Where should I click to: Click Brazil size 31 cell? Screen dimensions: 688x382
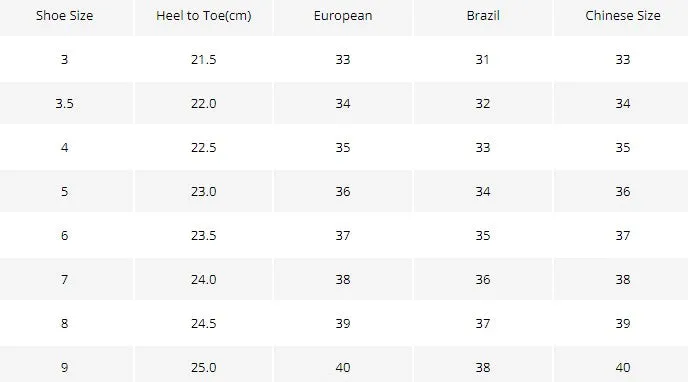tap(483, 59)
